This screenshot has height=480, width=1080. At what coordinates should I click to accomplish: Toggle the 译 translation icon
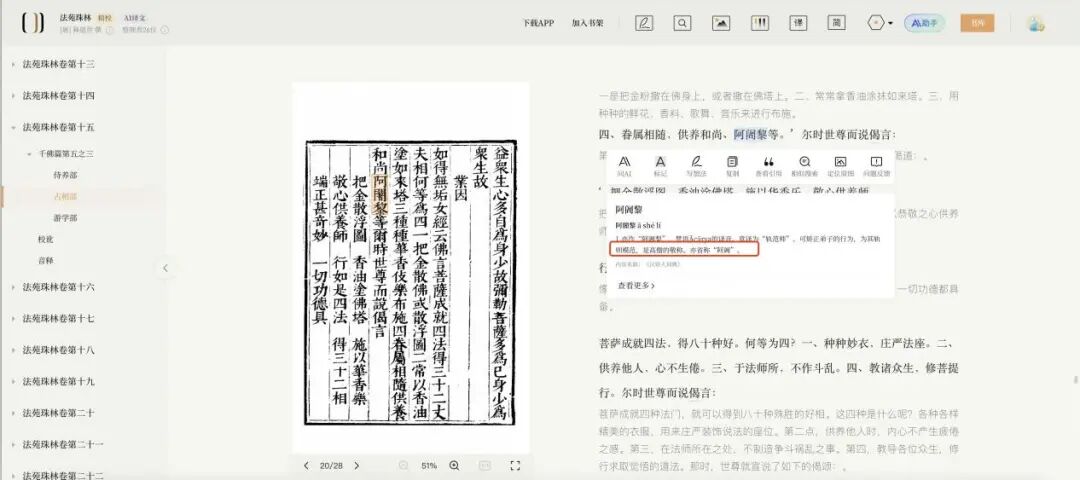[x=798, y=23]
